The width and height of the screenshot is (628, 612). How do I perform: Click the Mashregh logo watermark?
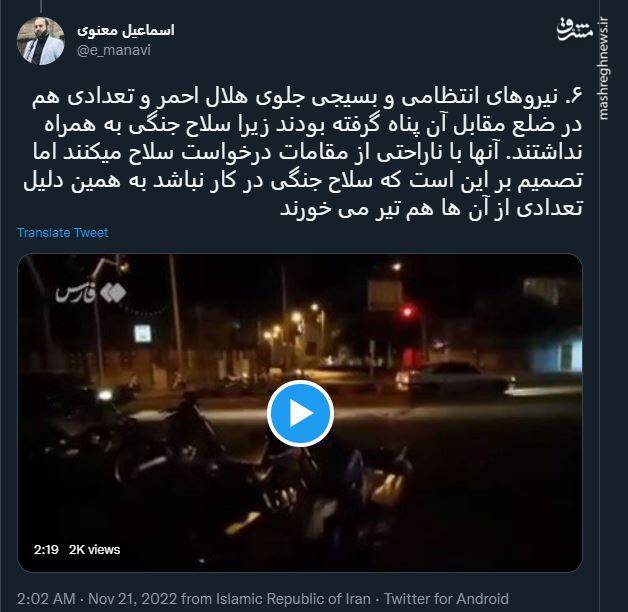(574, 29)
